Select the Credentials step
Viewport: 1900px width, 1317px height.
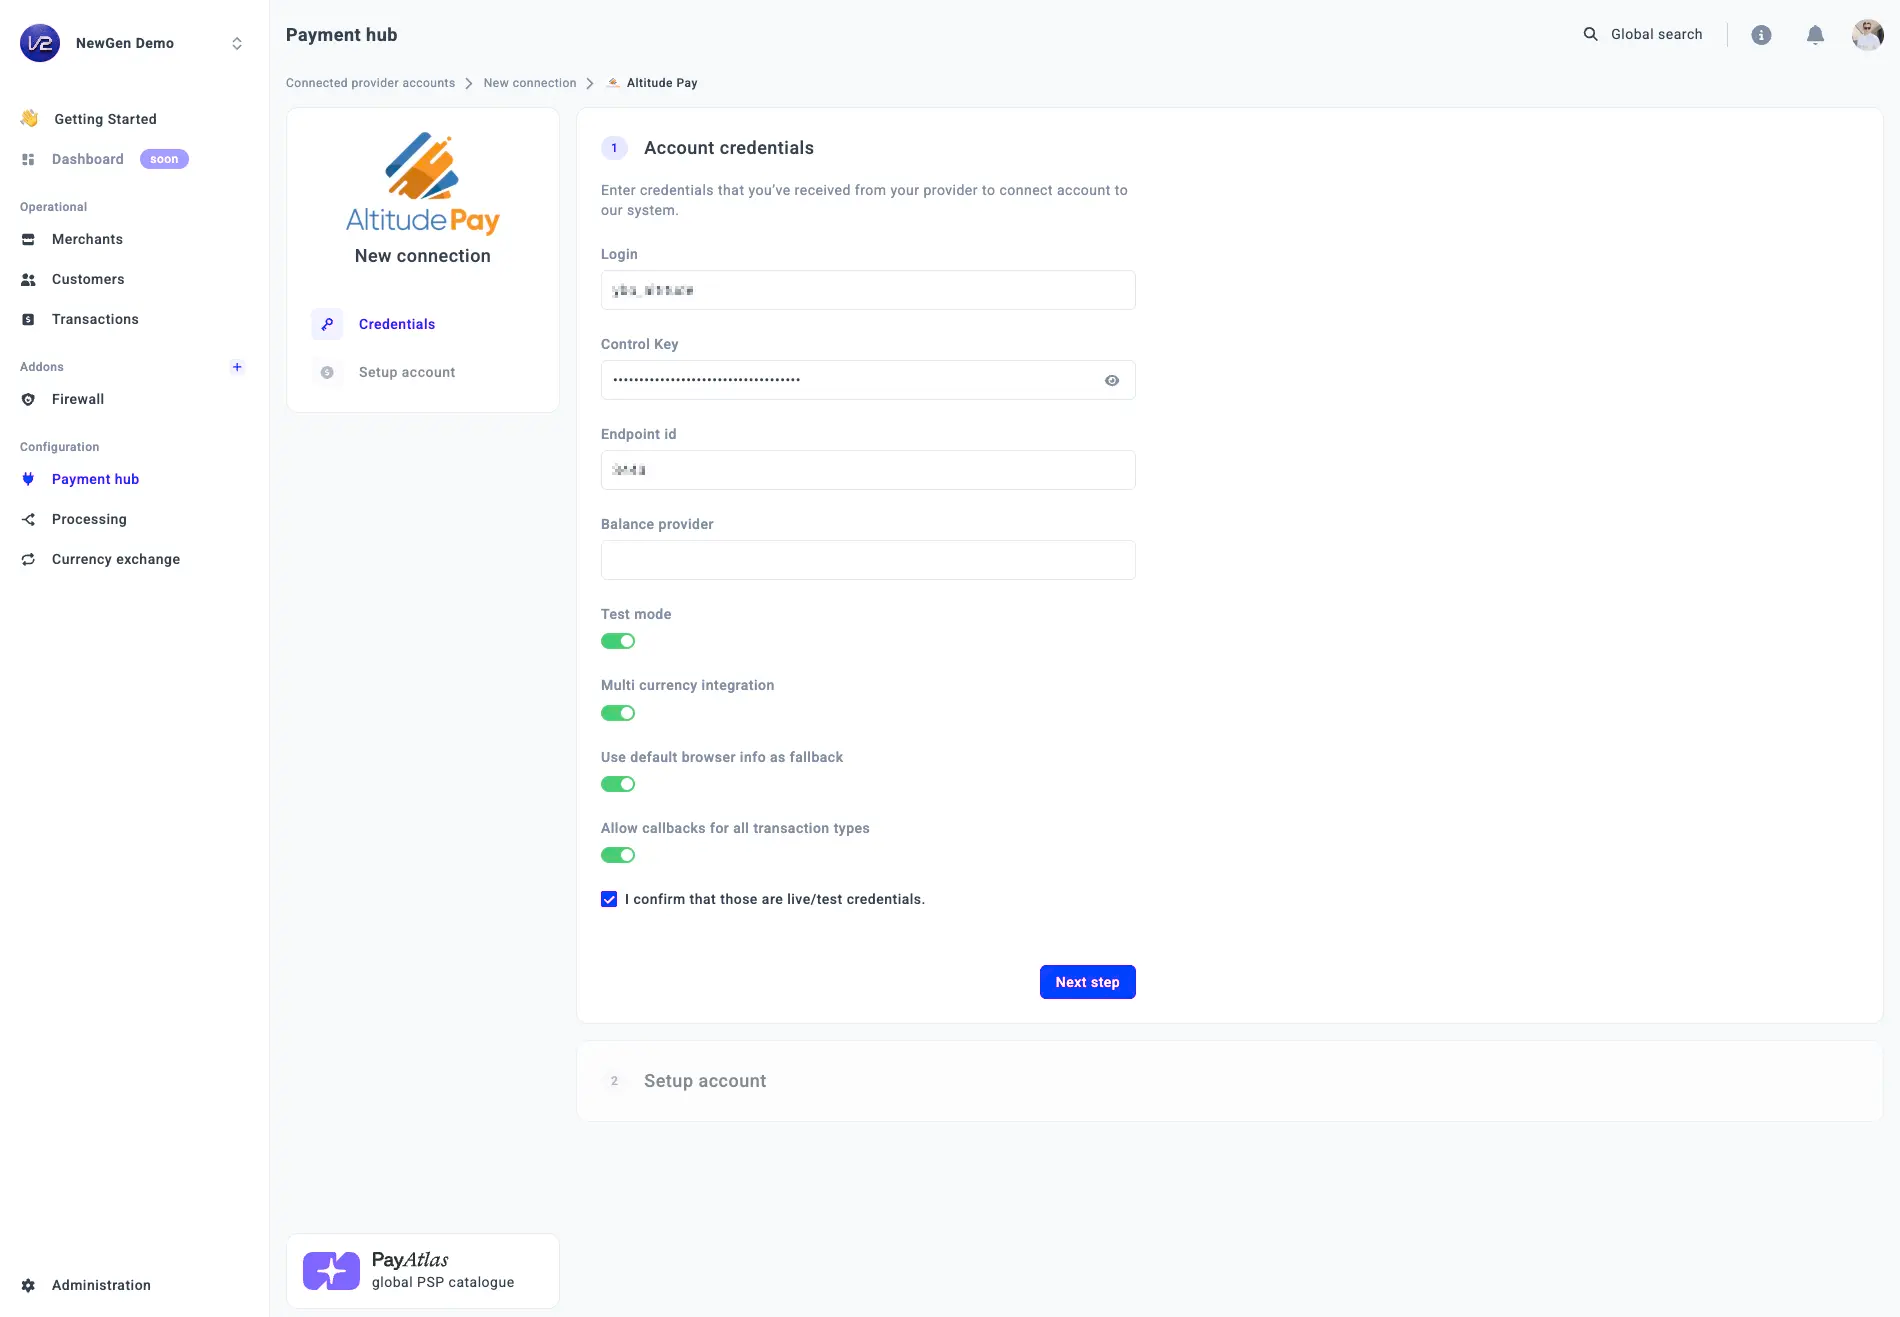click(397, 324)
